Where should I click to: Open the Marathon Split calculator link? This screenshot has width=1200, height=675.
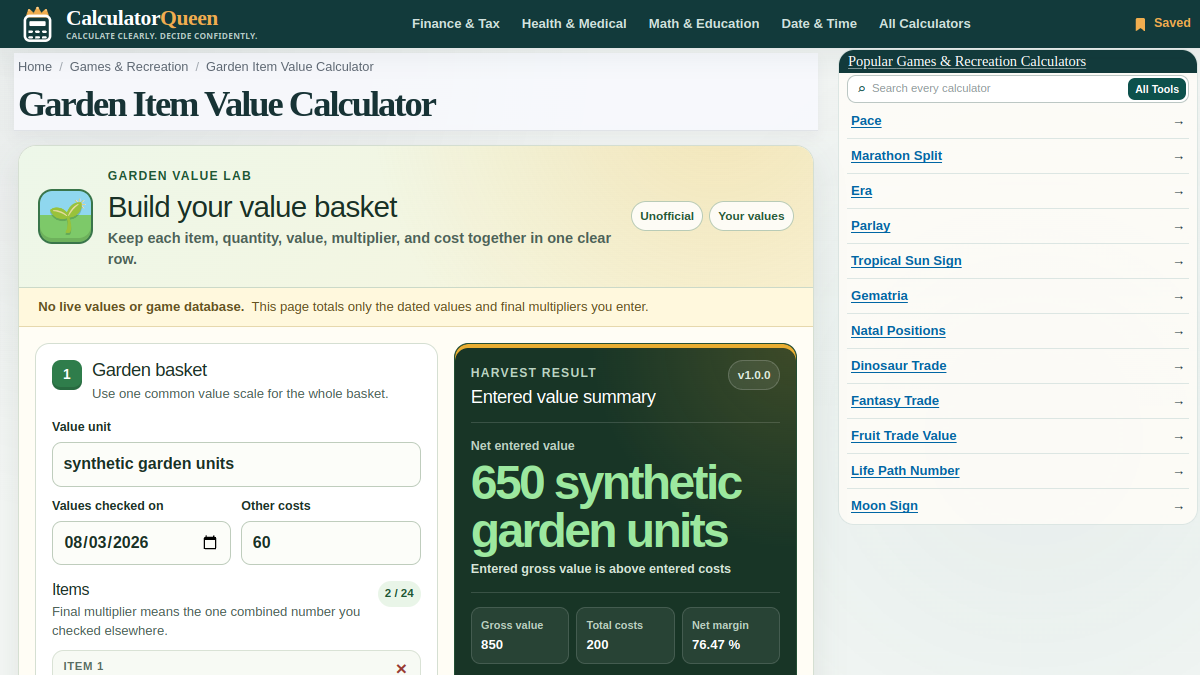coord(896,156)
